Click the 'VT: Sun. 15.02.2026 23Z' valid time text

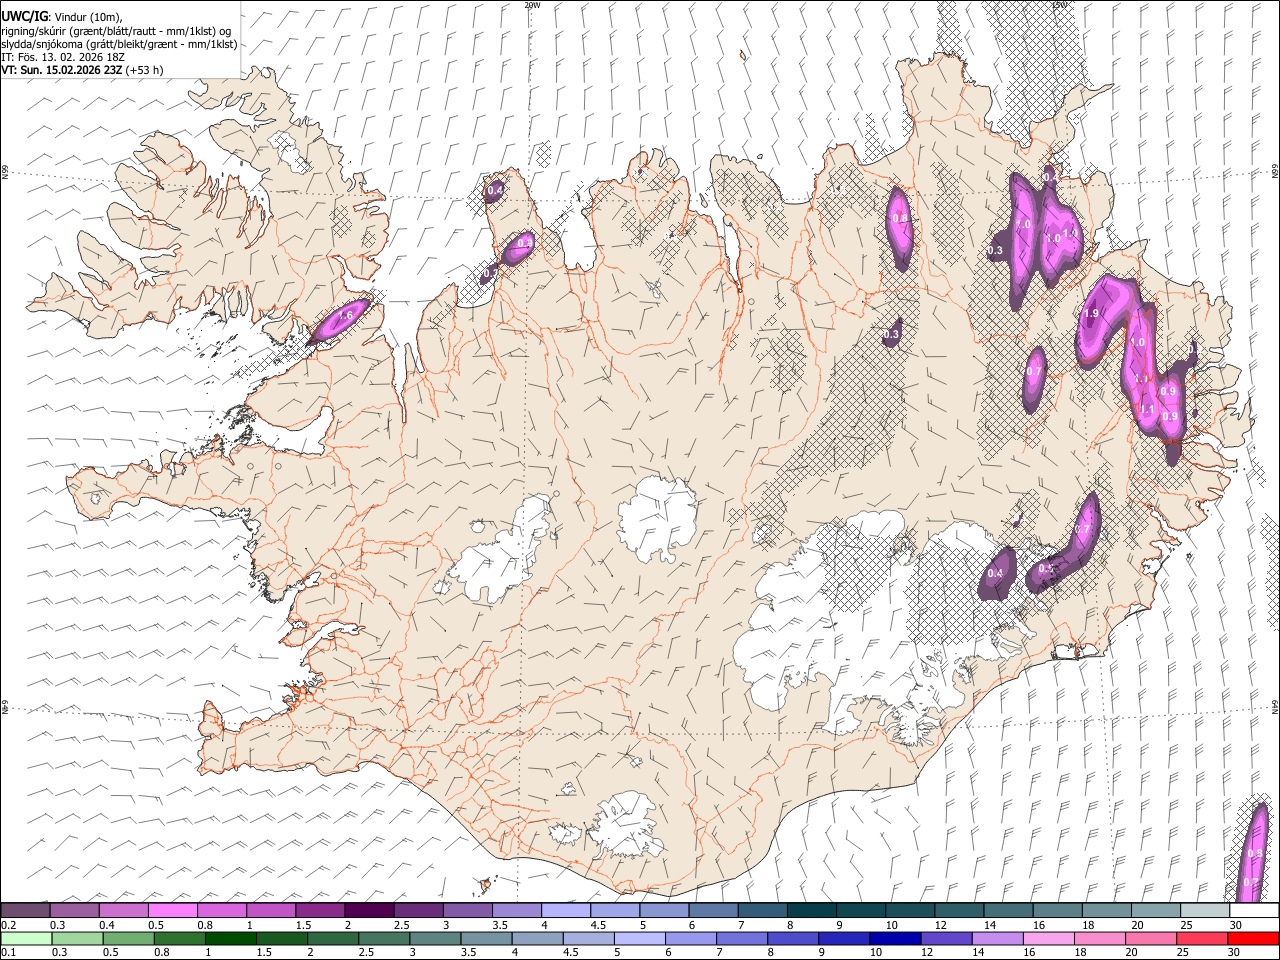point(63,70)
